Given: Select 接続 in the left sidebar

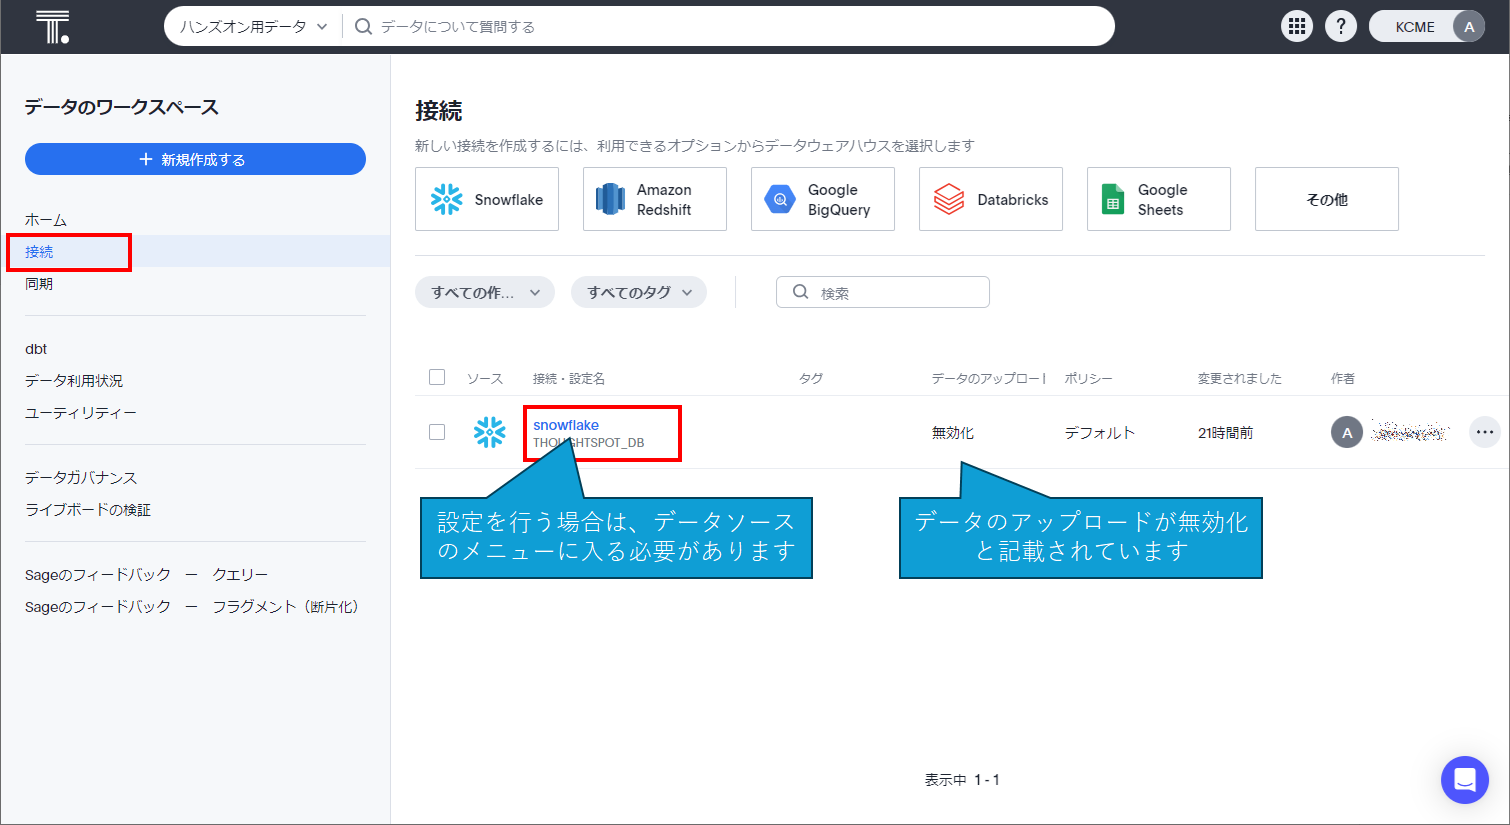Looking at the screenshot, I should 40,252.
